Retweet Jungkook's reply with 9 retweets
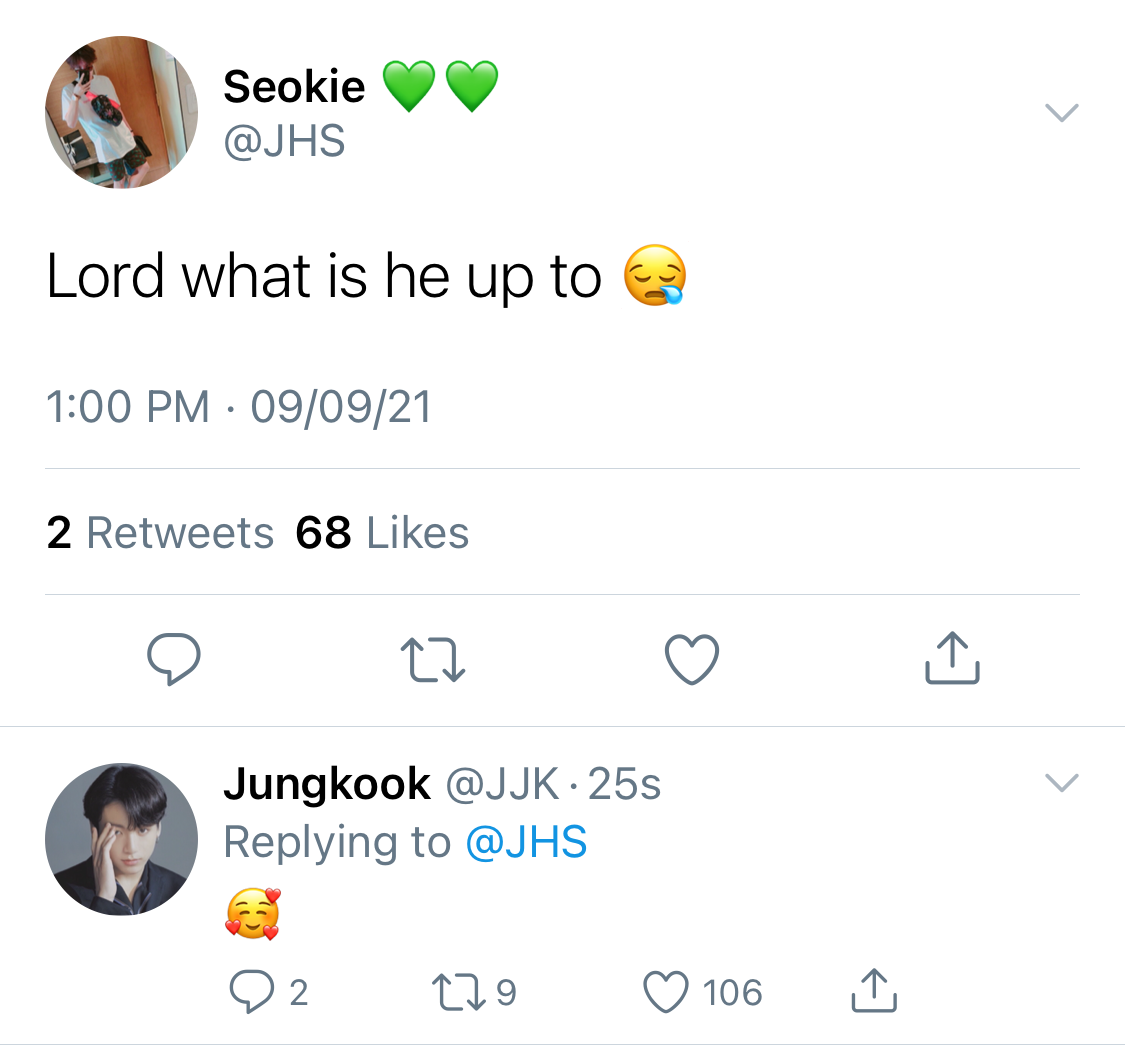This screenshot has height=1045, width=1125. coord(458,992)
